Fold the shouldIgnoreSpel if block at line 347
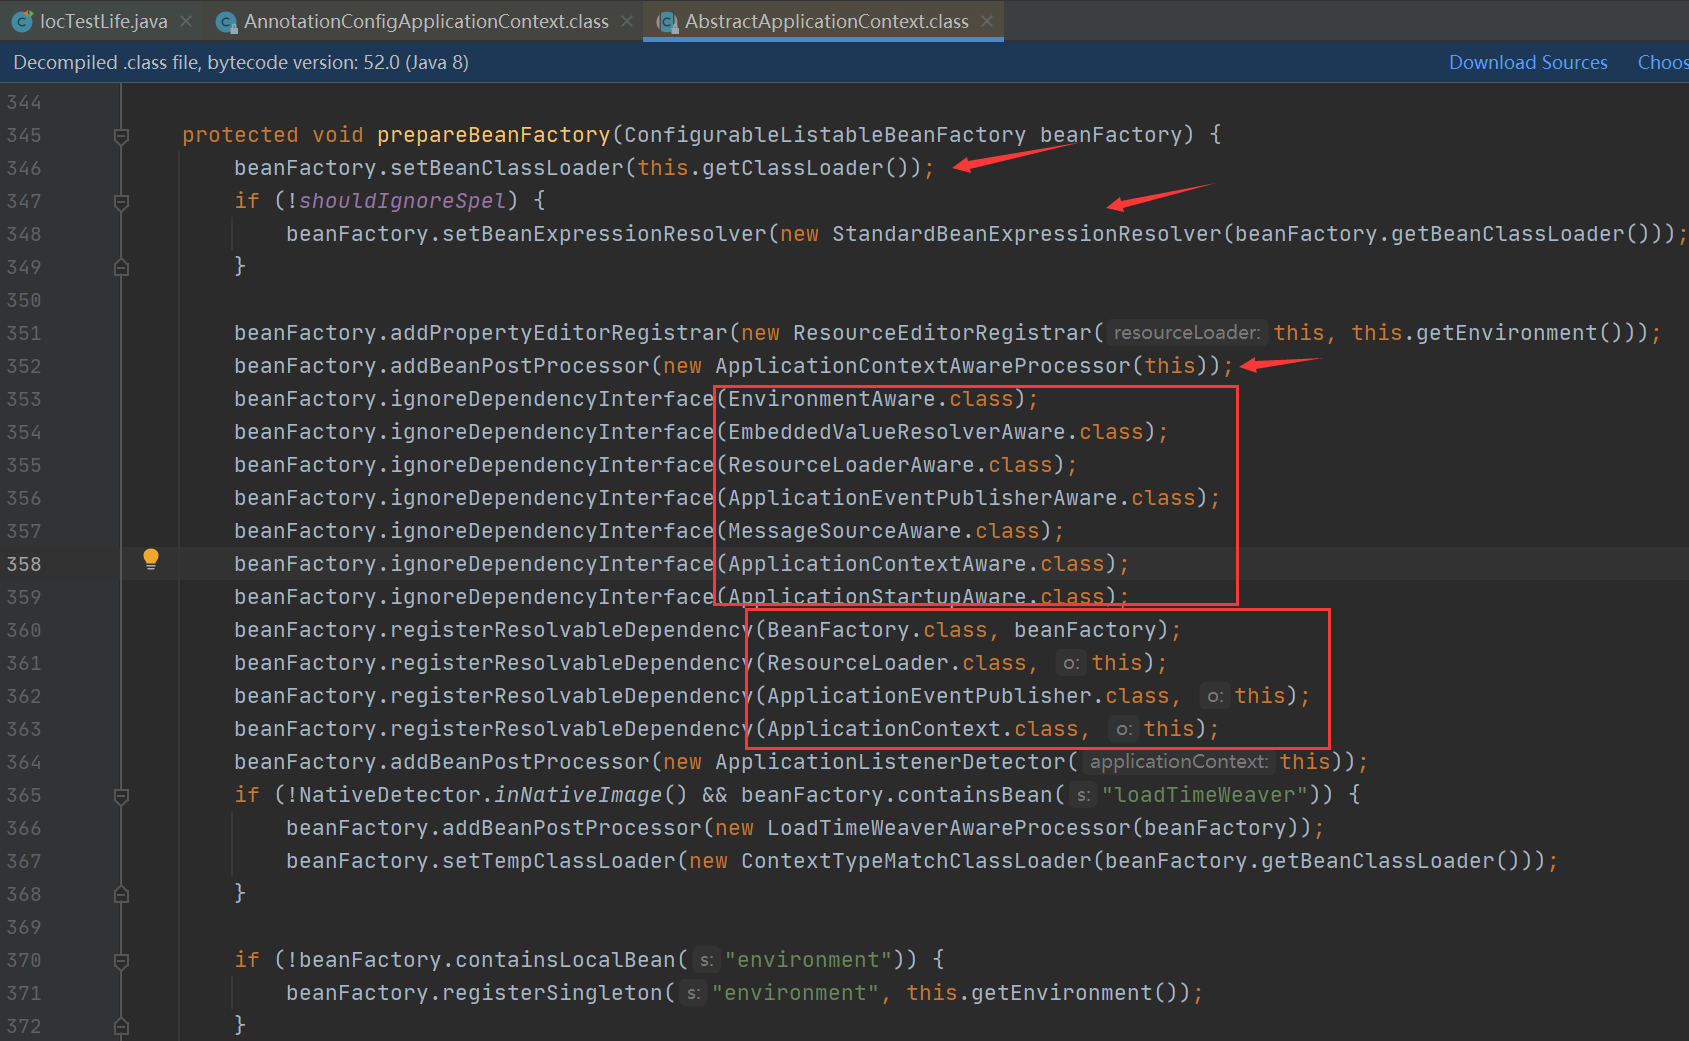Image resolution: width=1689 pixels, height=1041 pixels. coord(121,202)
